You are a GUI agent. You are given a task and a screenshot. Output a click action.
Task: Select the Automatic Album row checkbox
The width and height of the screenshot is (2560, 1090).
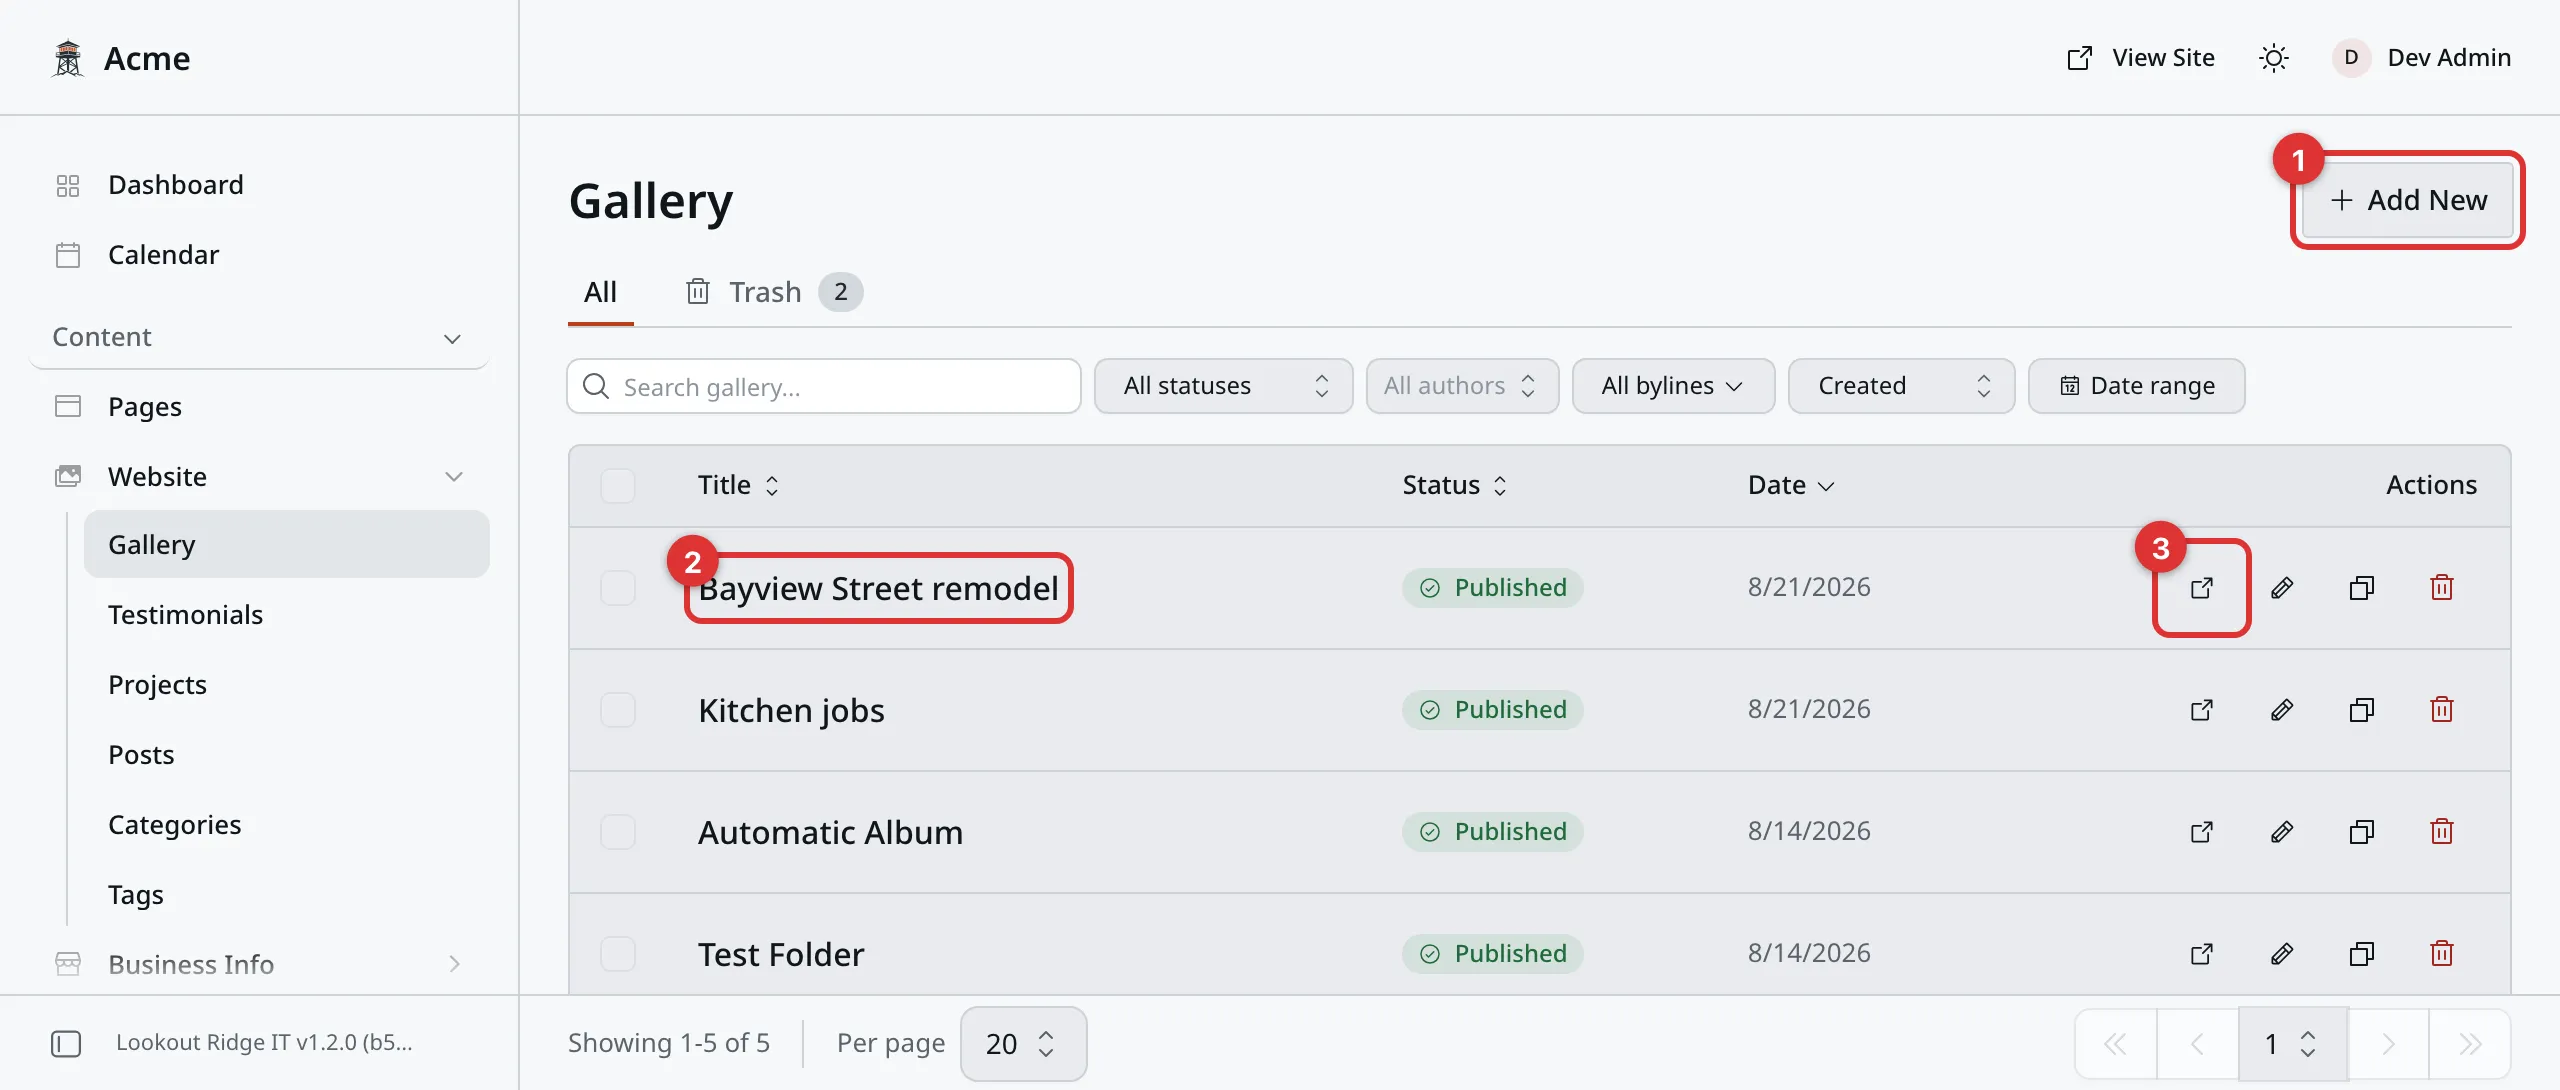(618, 832)
